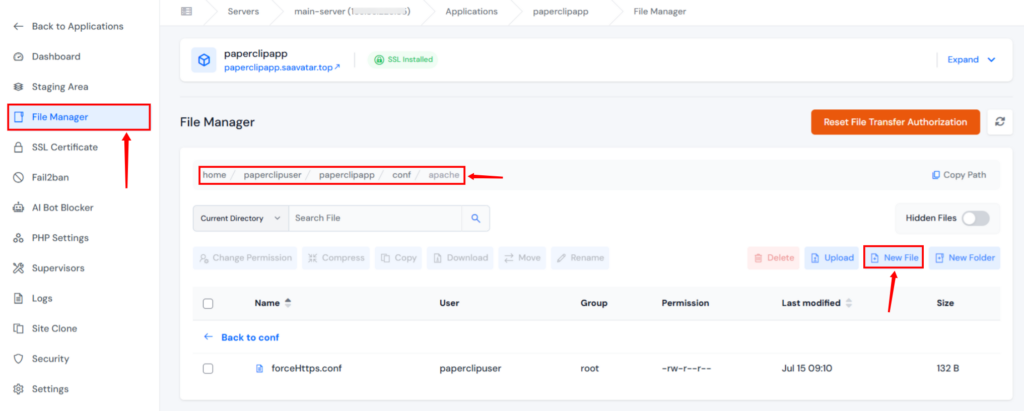The image size is (1024, 411).
Task: Open AI Bot Blocker in the sidebar
Action: pos(54,208)
